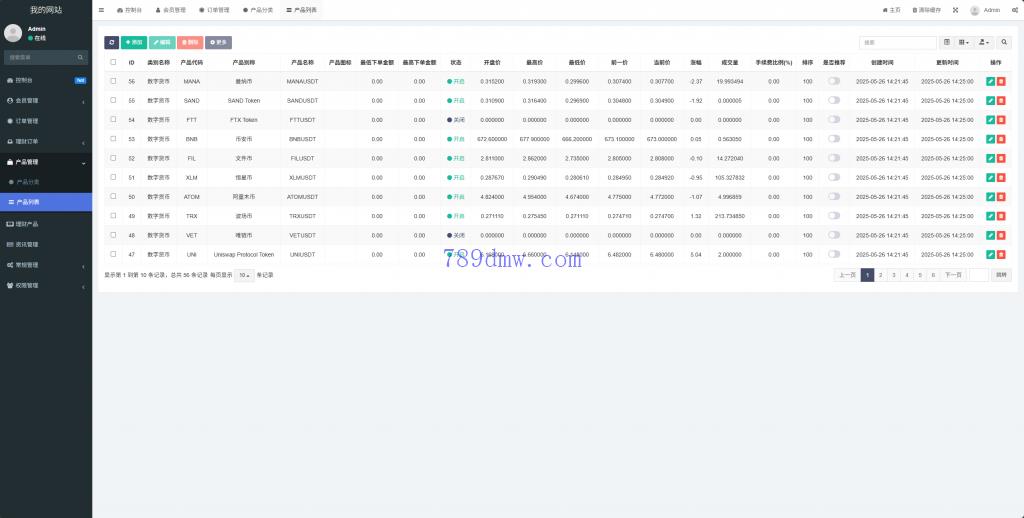Switch to the 订单管理 tab

(213, 9)
